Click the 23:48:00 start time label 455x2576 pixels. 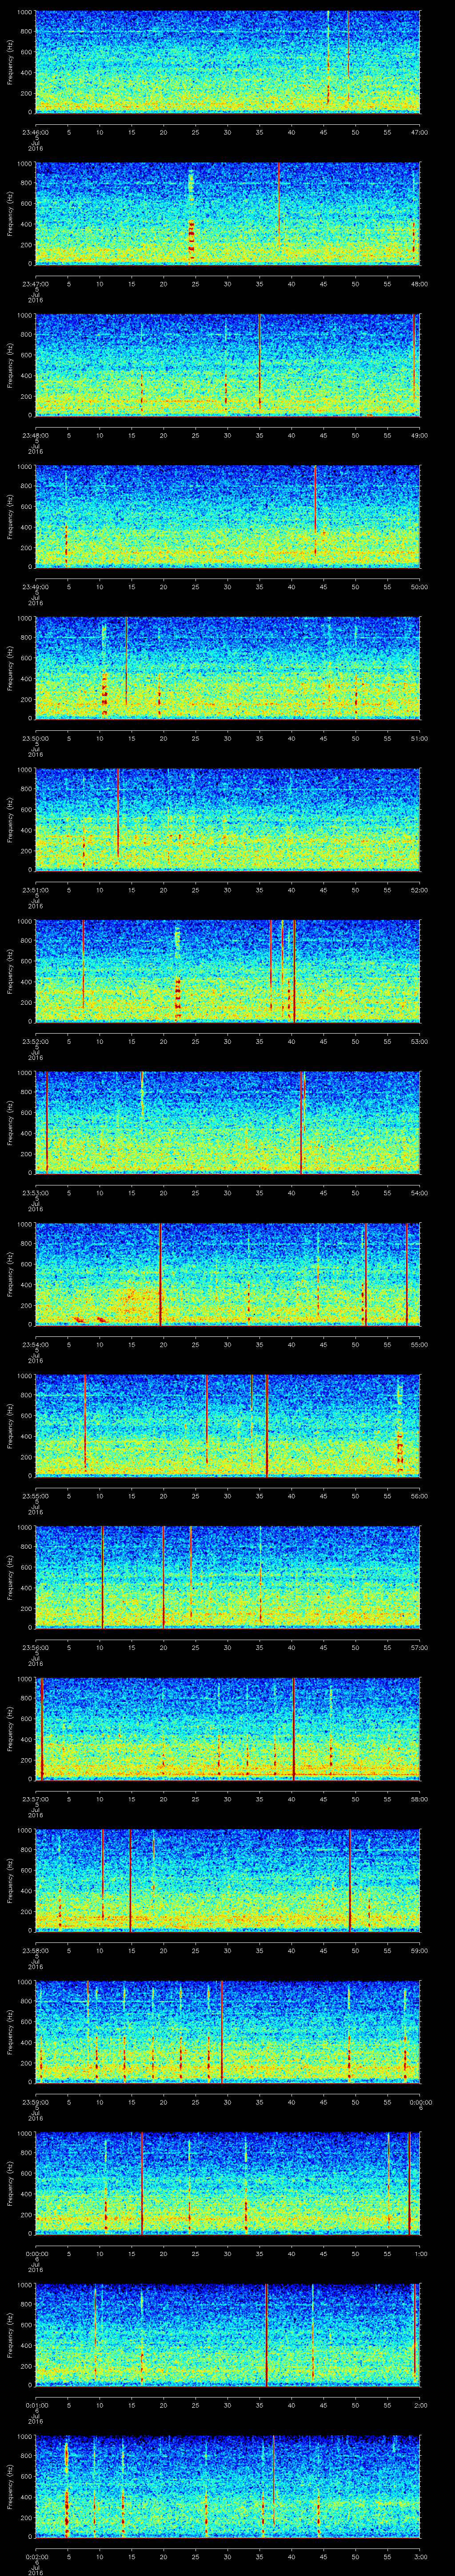coord(36,435)
